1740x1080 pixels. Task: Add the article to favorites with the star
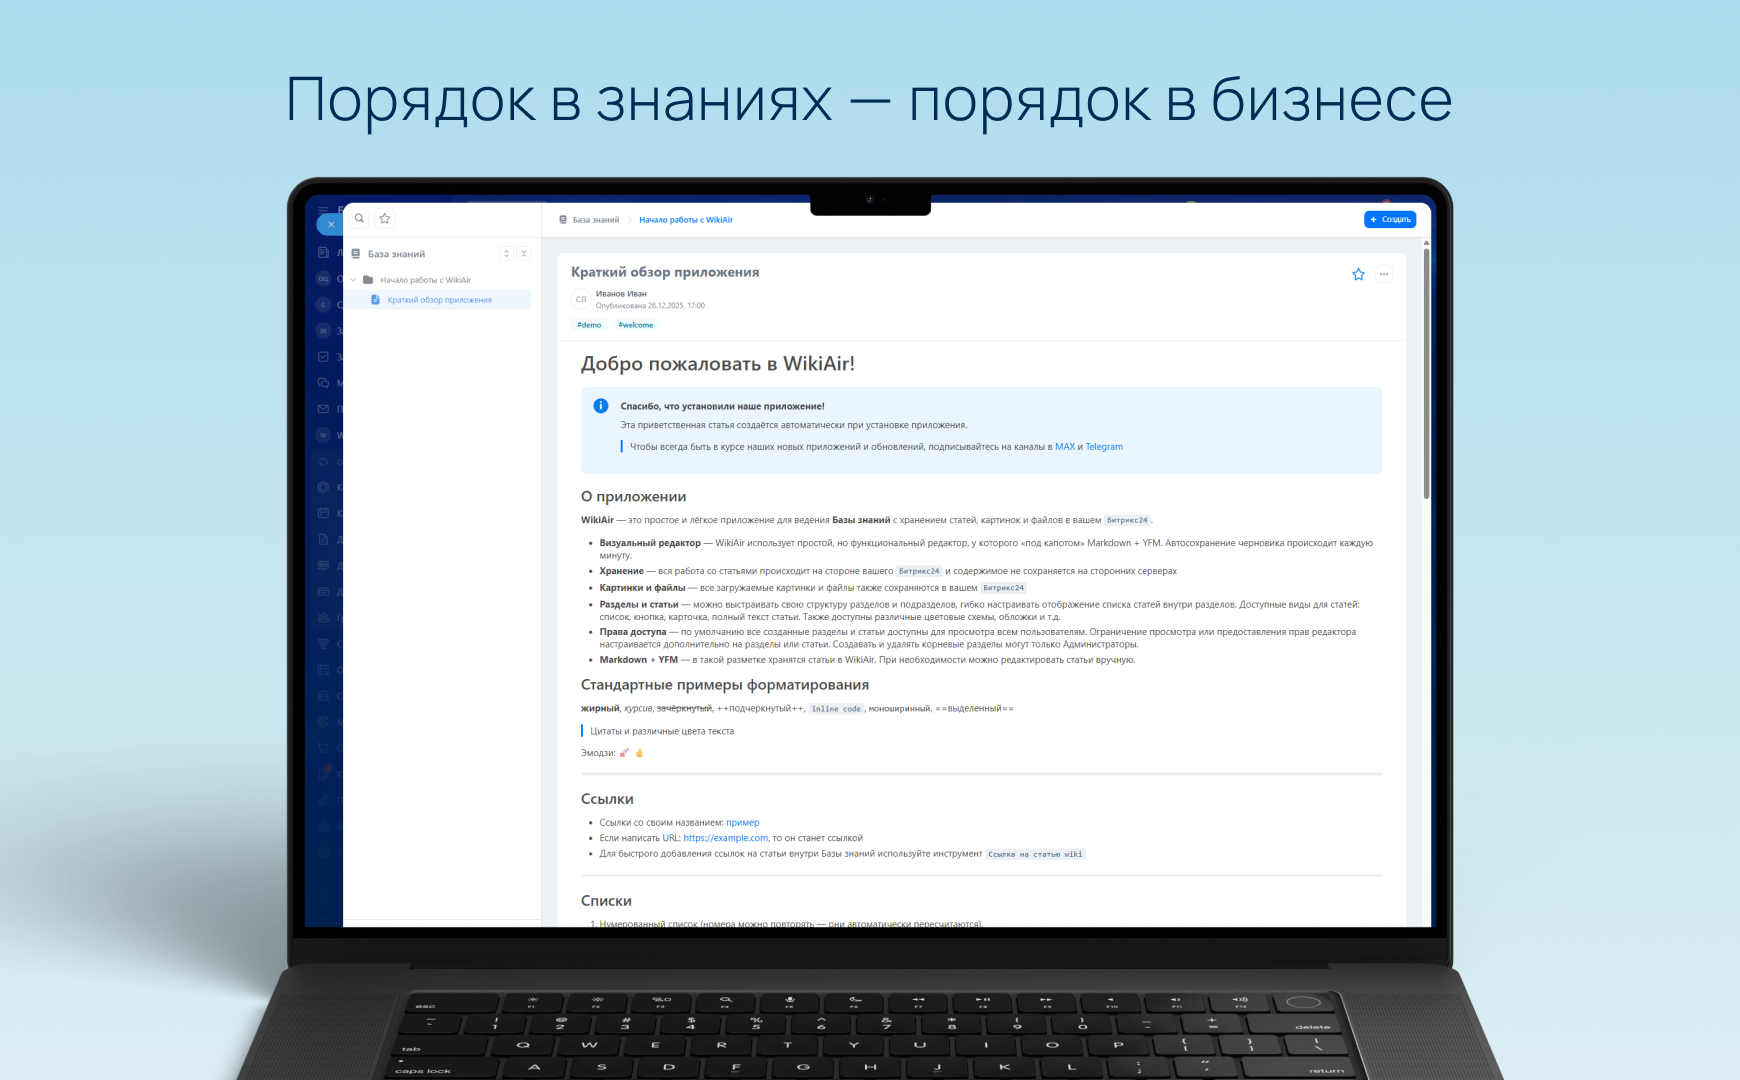click(1358, 274)
